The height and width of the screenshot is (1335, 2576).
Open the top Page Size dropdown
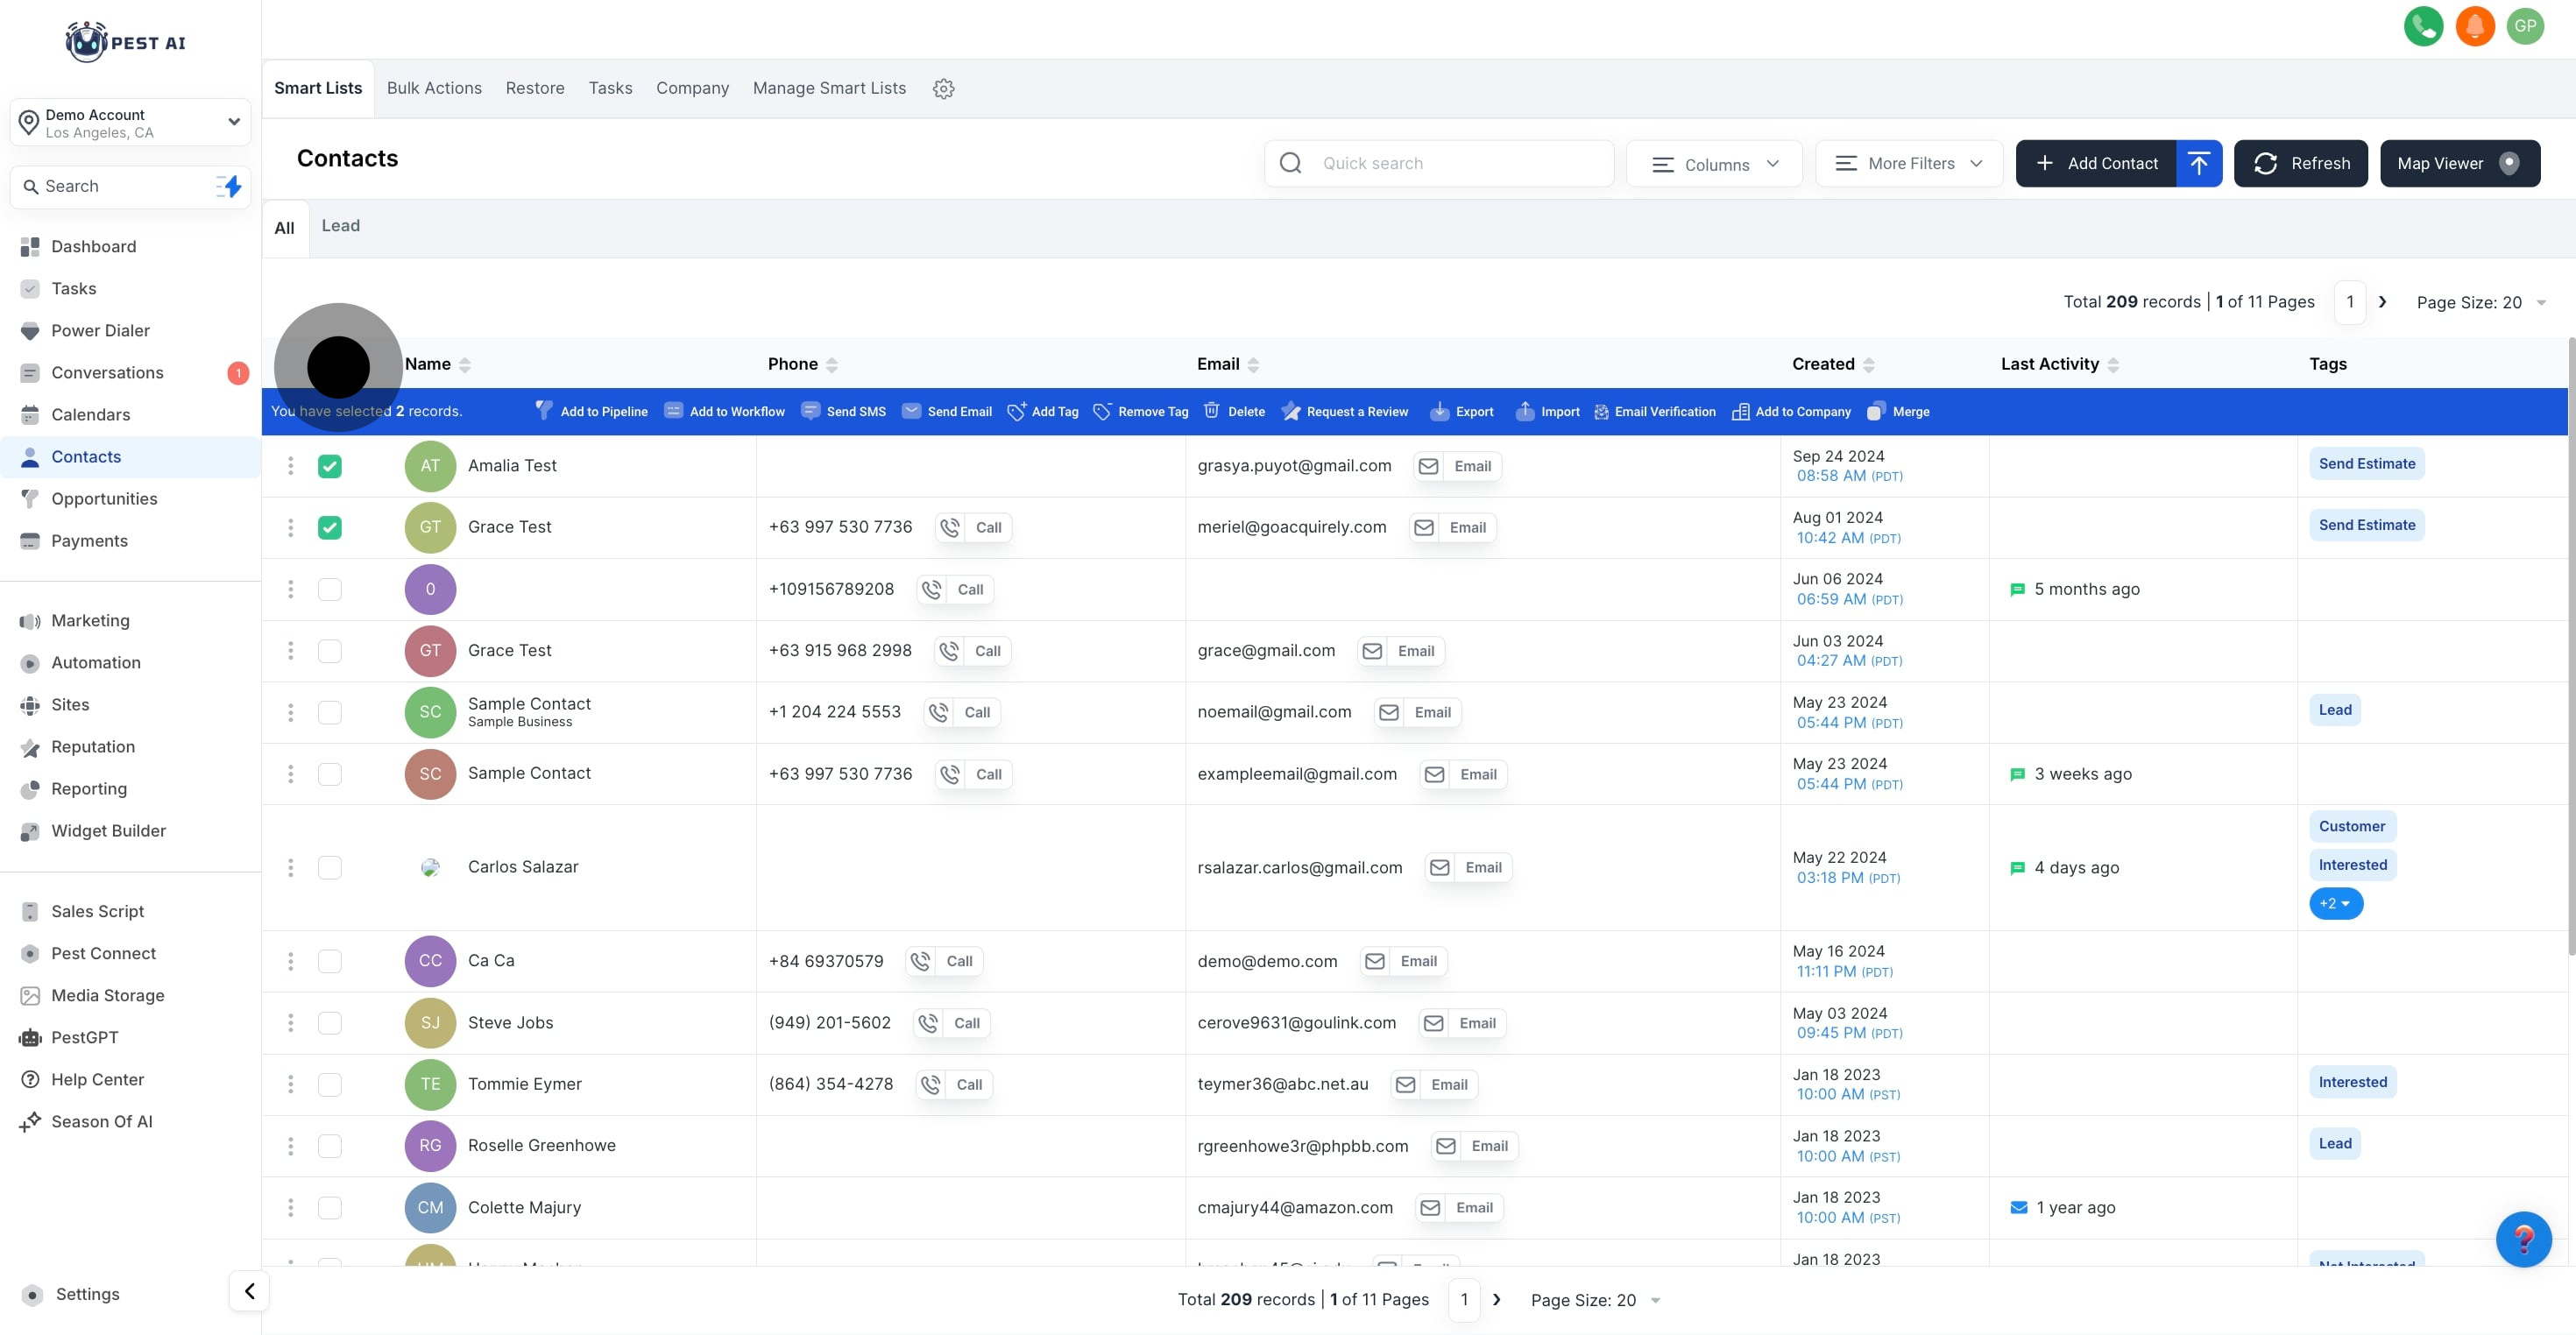coord(2480,302)
